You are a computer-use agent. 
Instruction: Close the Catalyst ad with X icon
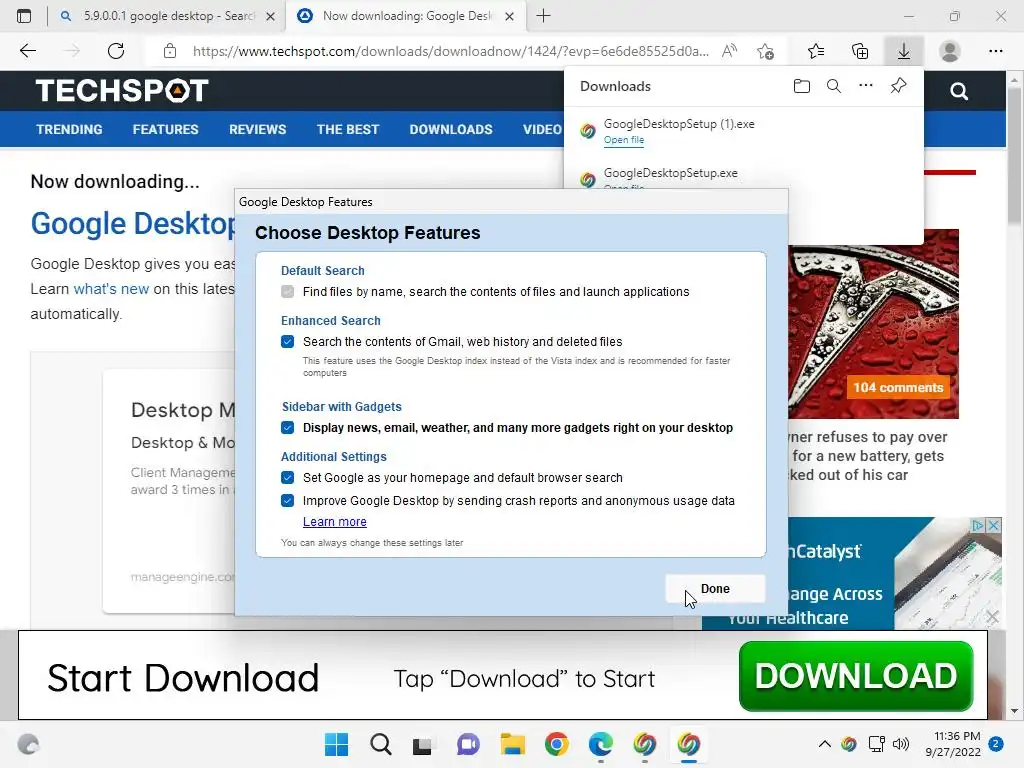(x=993, y=526)
